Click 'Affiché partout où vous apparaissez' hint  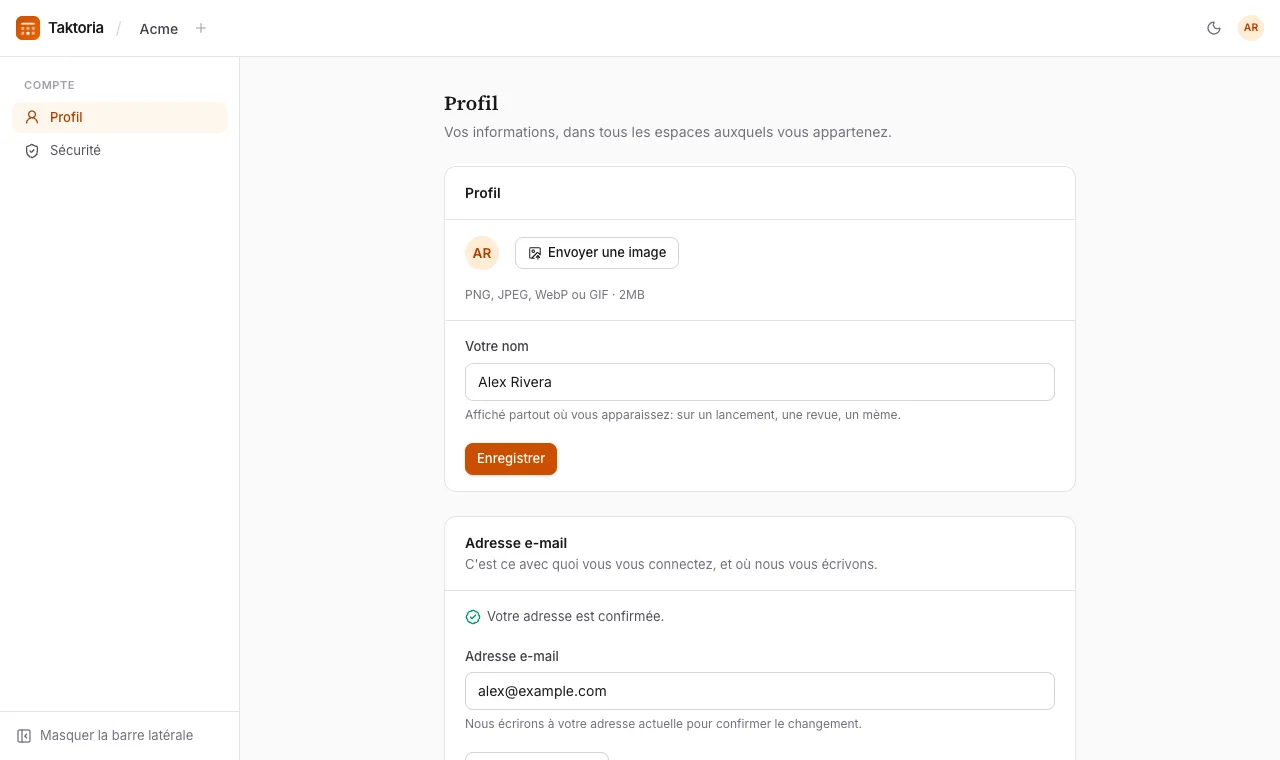pyautogui.click(x=683, y=415)
